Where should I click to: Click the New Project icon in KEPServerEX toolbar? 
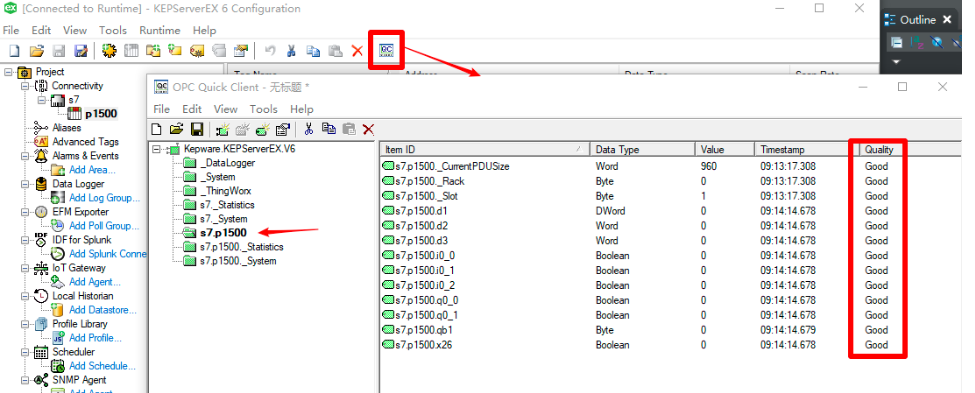click(x=14, y=51)
